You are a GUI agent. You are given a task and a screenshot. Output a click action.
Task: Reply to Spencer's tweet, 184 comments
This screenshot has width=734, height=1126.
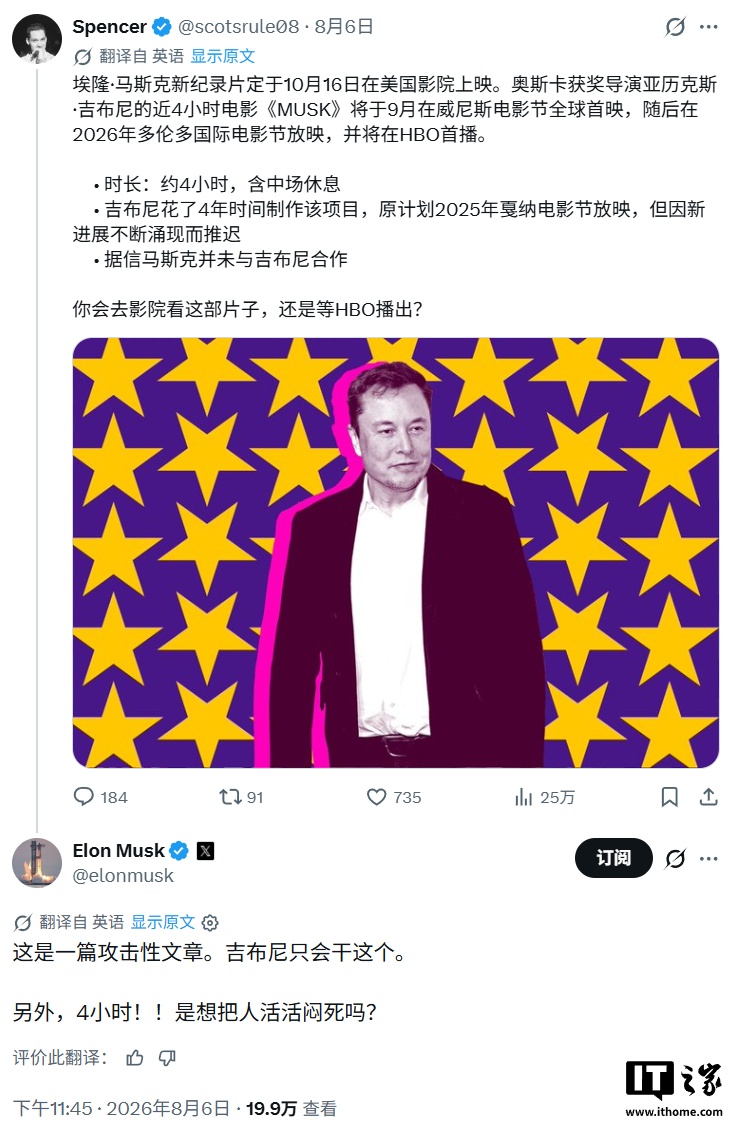coord(101,797)
